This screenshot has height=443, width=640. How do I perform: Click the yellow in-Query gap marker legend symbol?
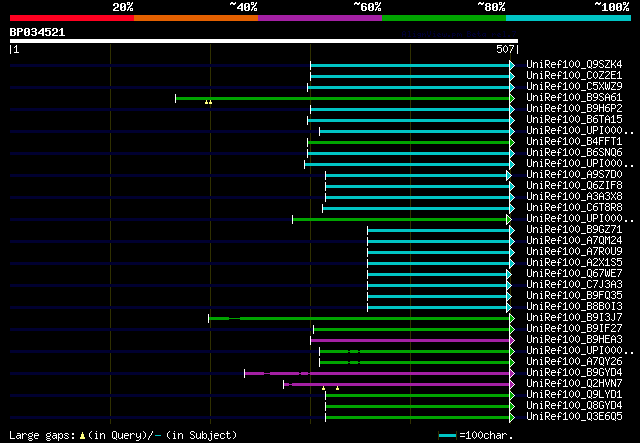(x=82, y=436)
